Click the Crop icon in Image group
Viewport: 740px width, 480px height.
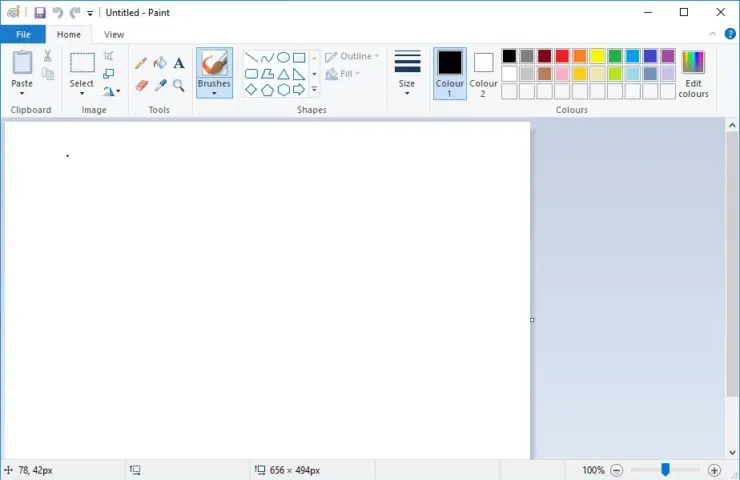[109, 56]
